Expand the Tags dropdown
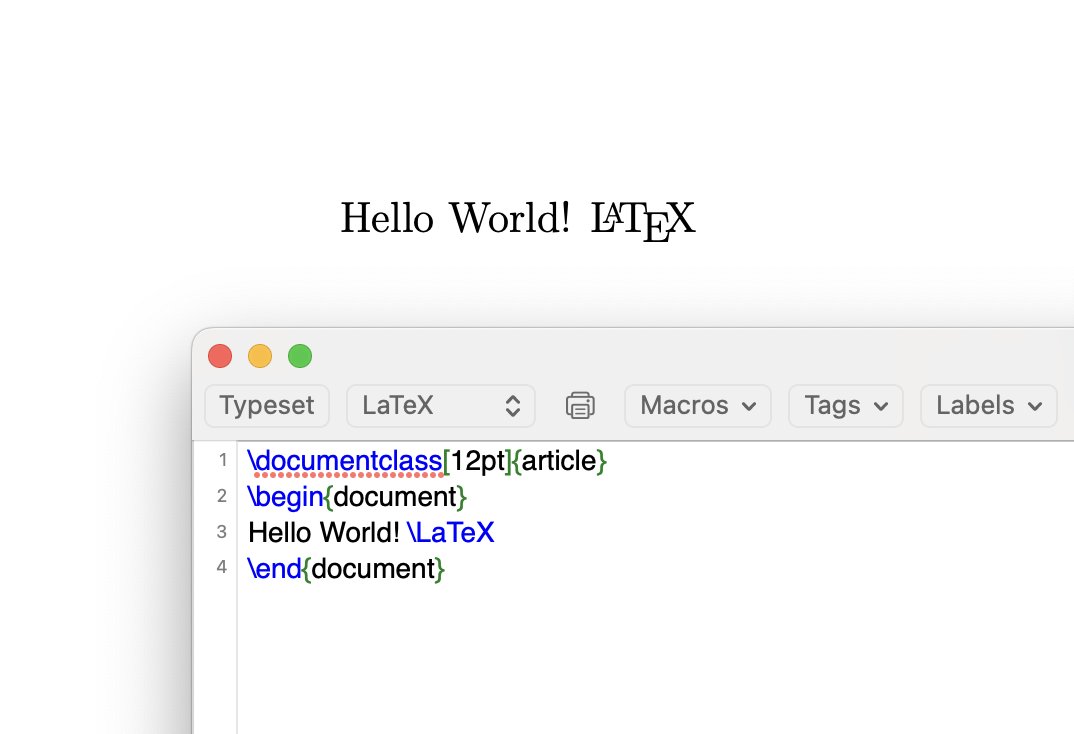Screen dimensions: 1074x734 pyautogui.click(x=846, y=405)
